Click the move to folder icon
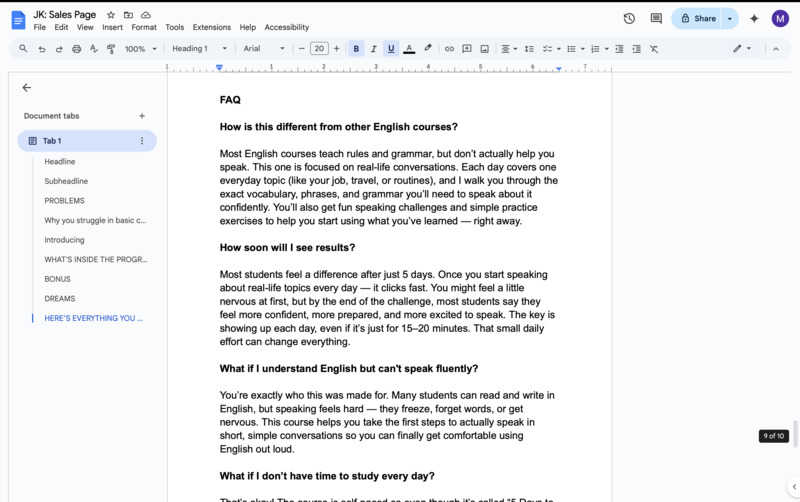Viewport: 800px width, 502px height. coord(128,15)
